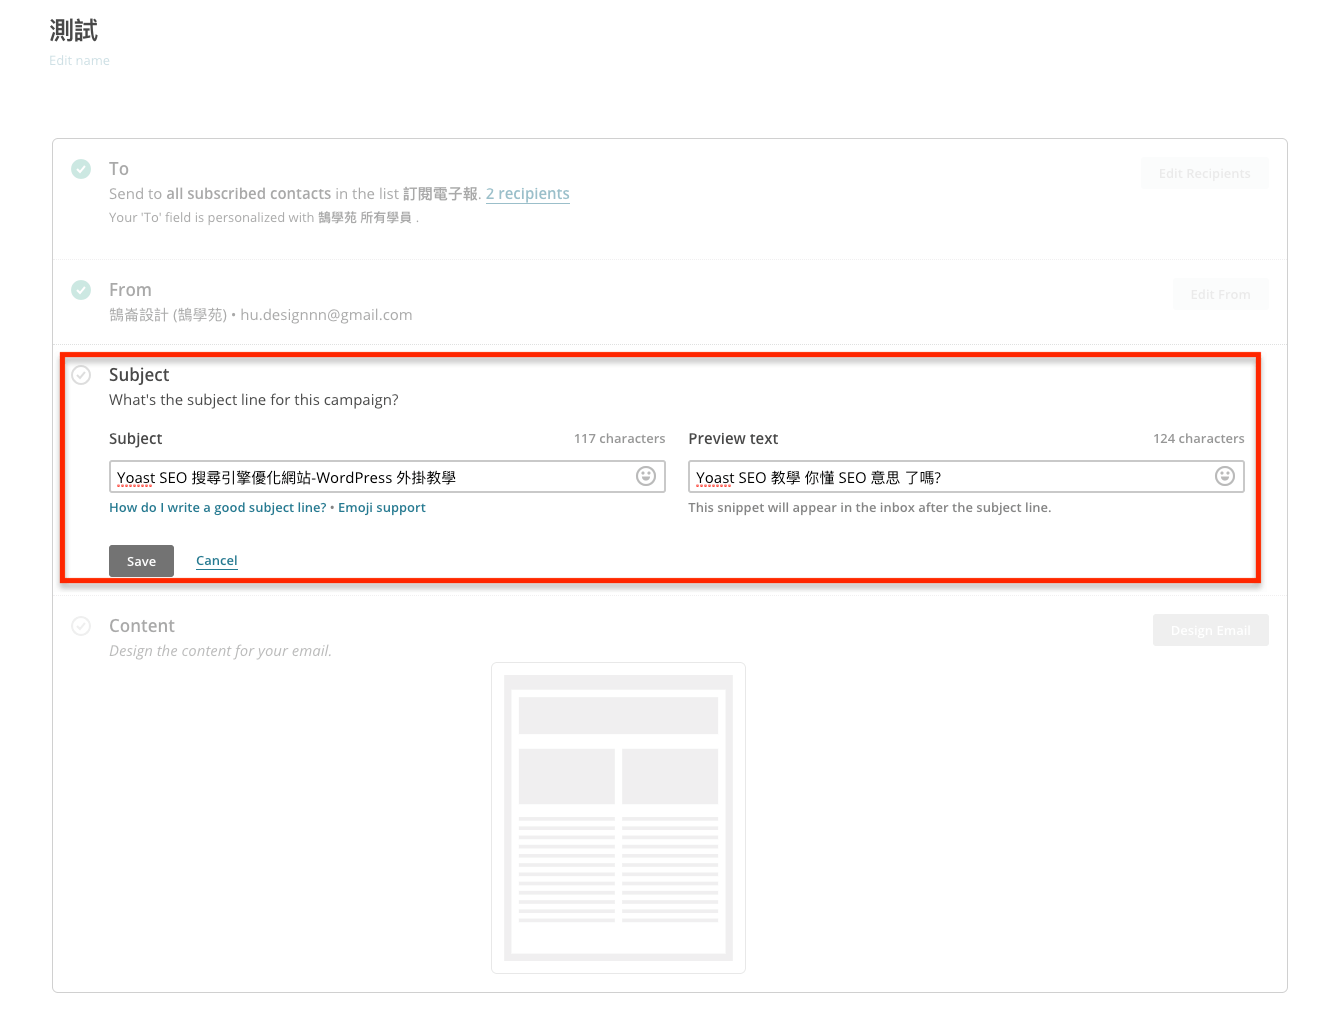View the 2 recipients link
The image size is (1331, 1013).
click(x=527, y=194)
